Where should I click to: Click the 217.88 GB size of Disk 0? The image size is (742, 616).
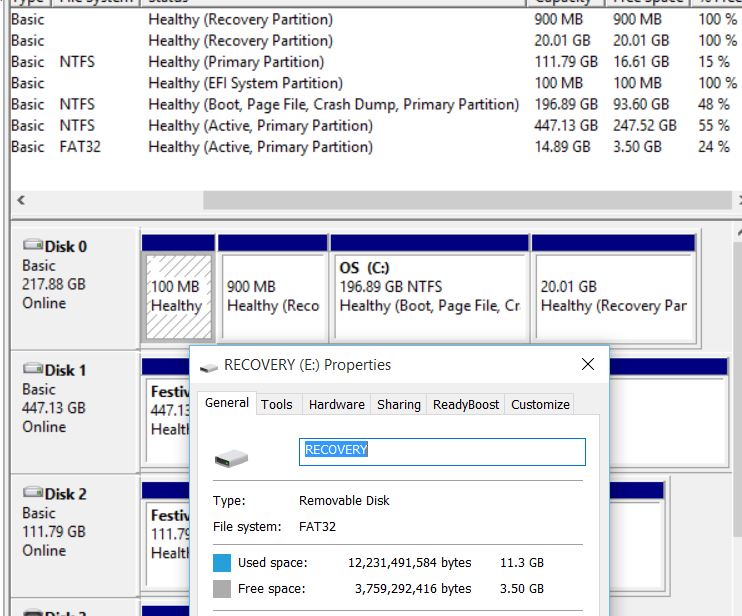tap(54, 284)
